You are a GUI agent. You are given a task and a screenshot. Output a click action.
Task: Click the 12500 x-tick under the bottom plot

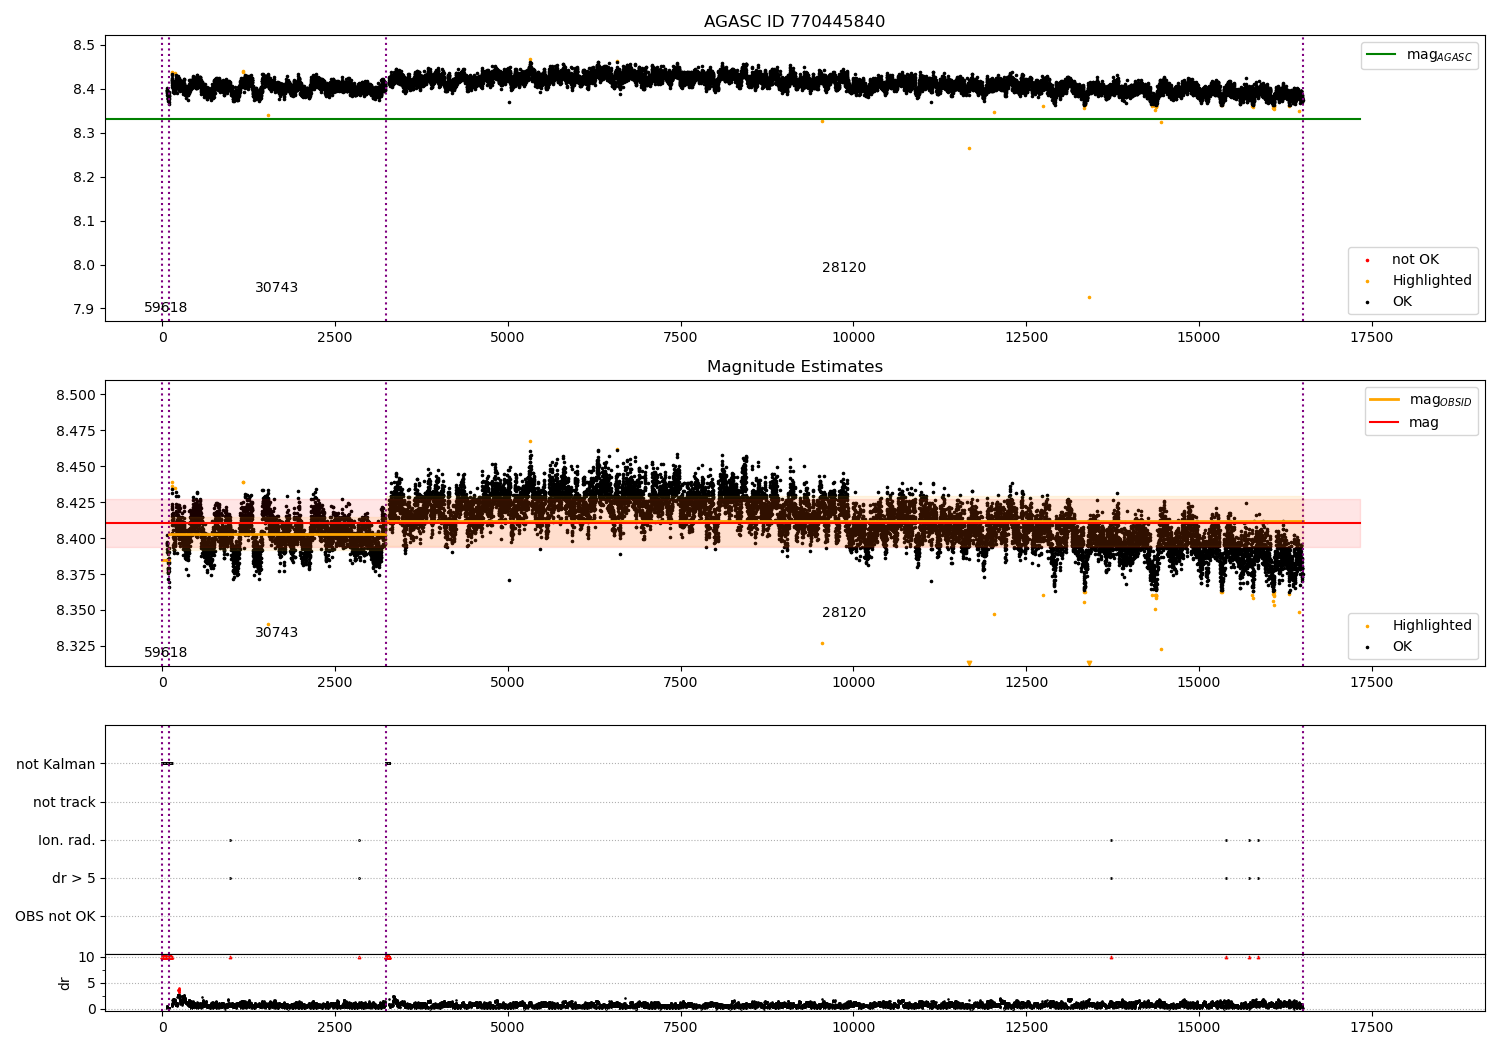click(x=1026, y=1028)
